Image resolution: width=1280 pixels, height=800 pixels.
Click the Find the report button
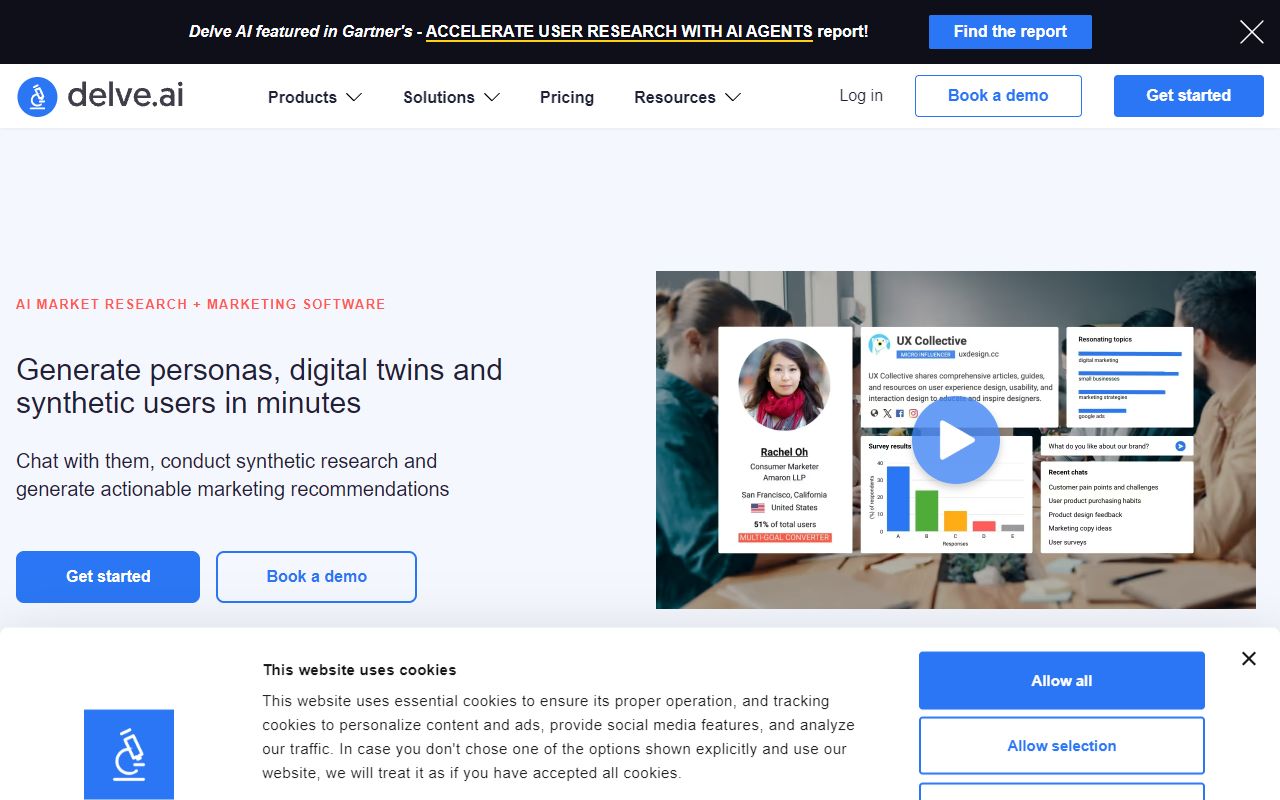point(1010,32)
